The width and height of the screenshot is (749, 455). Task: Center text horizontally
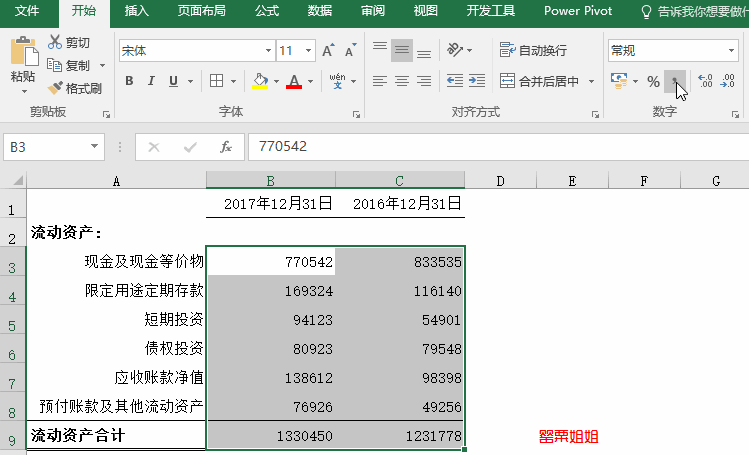pyautogui.click(x=402, y=81)
